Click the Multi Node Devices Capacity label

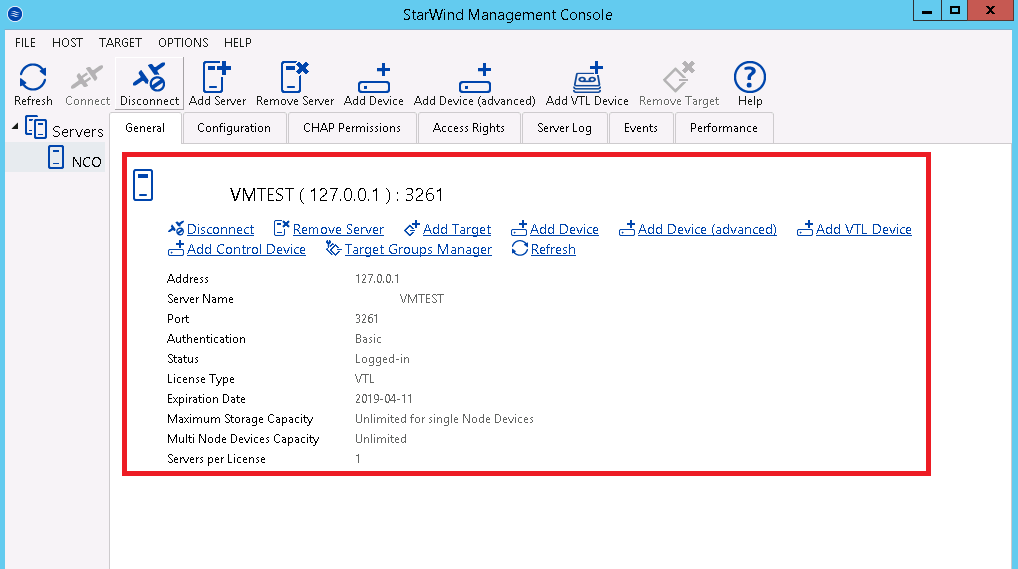[x=243, y=439]
